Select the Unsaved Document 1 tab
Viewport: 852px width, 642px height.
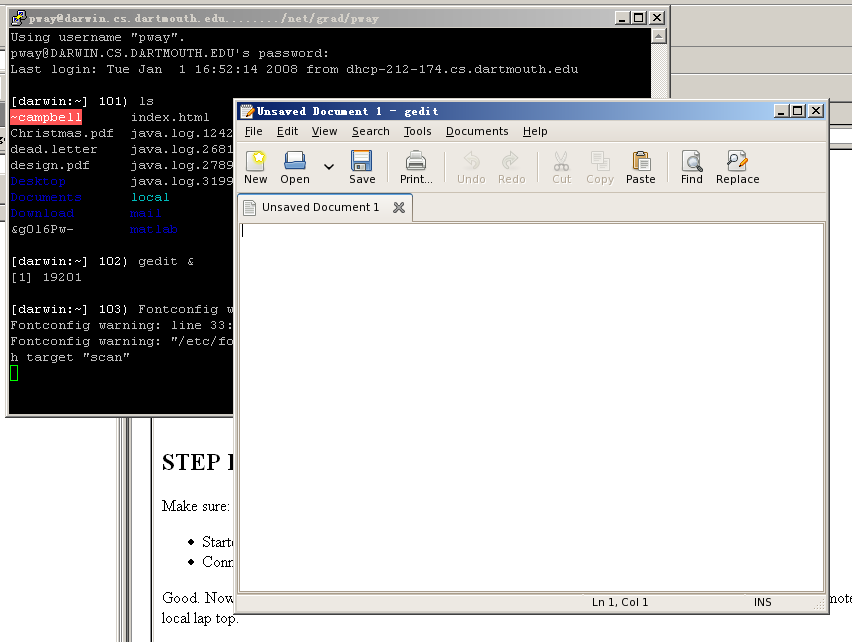(320, 207)
